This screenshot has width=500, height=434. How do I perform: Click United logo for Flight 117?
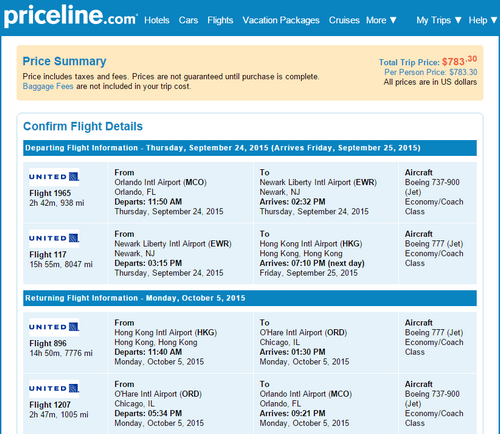coord(54,238)
